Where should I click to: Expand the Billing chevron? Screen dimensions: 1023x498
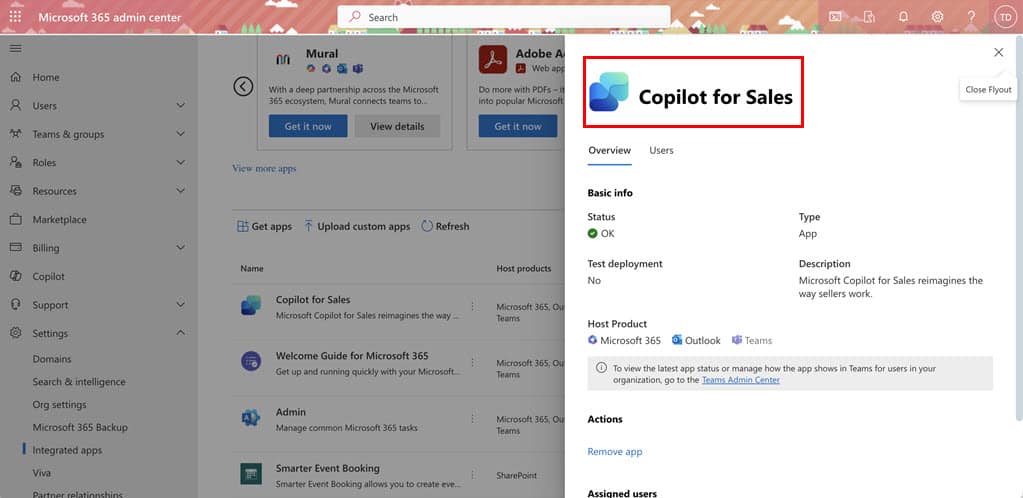[181, 247]
